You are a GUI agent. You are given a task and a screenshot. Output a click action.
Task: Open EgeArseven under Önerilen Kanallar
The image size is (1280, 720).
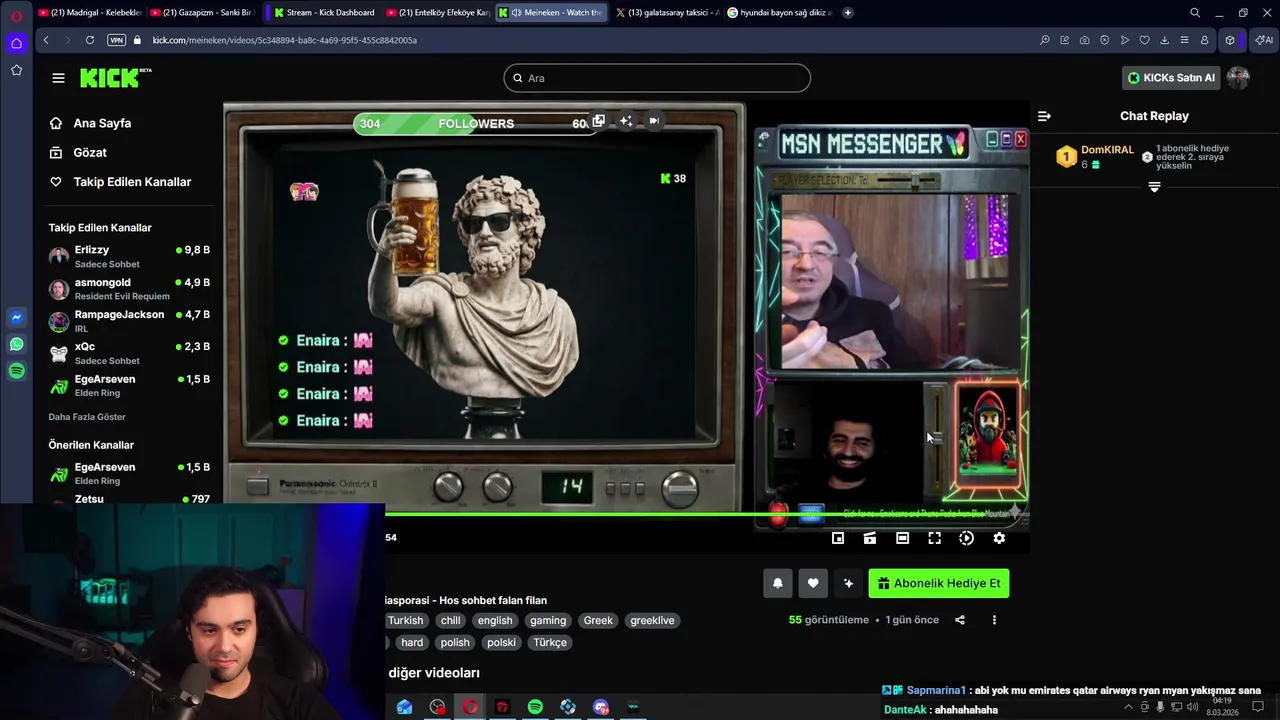point(129,474)
